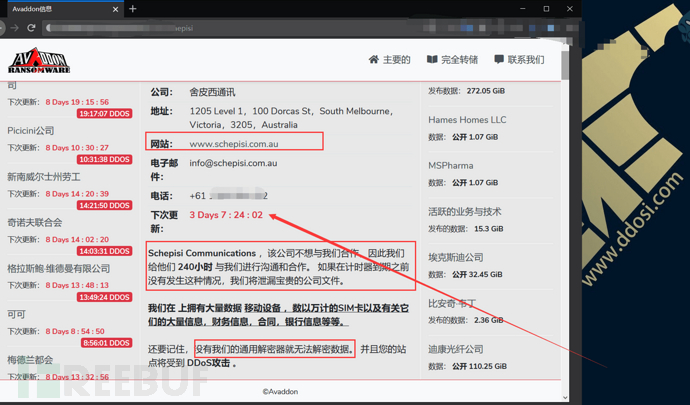Open the 奇诺夫联合会 entry

click(x=34, y=223)
